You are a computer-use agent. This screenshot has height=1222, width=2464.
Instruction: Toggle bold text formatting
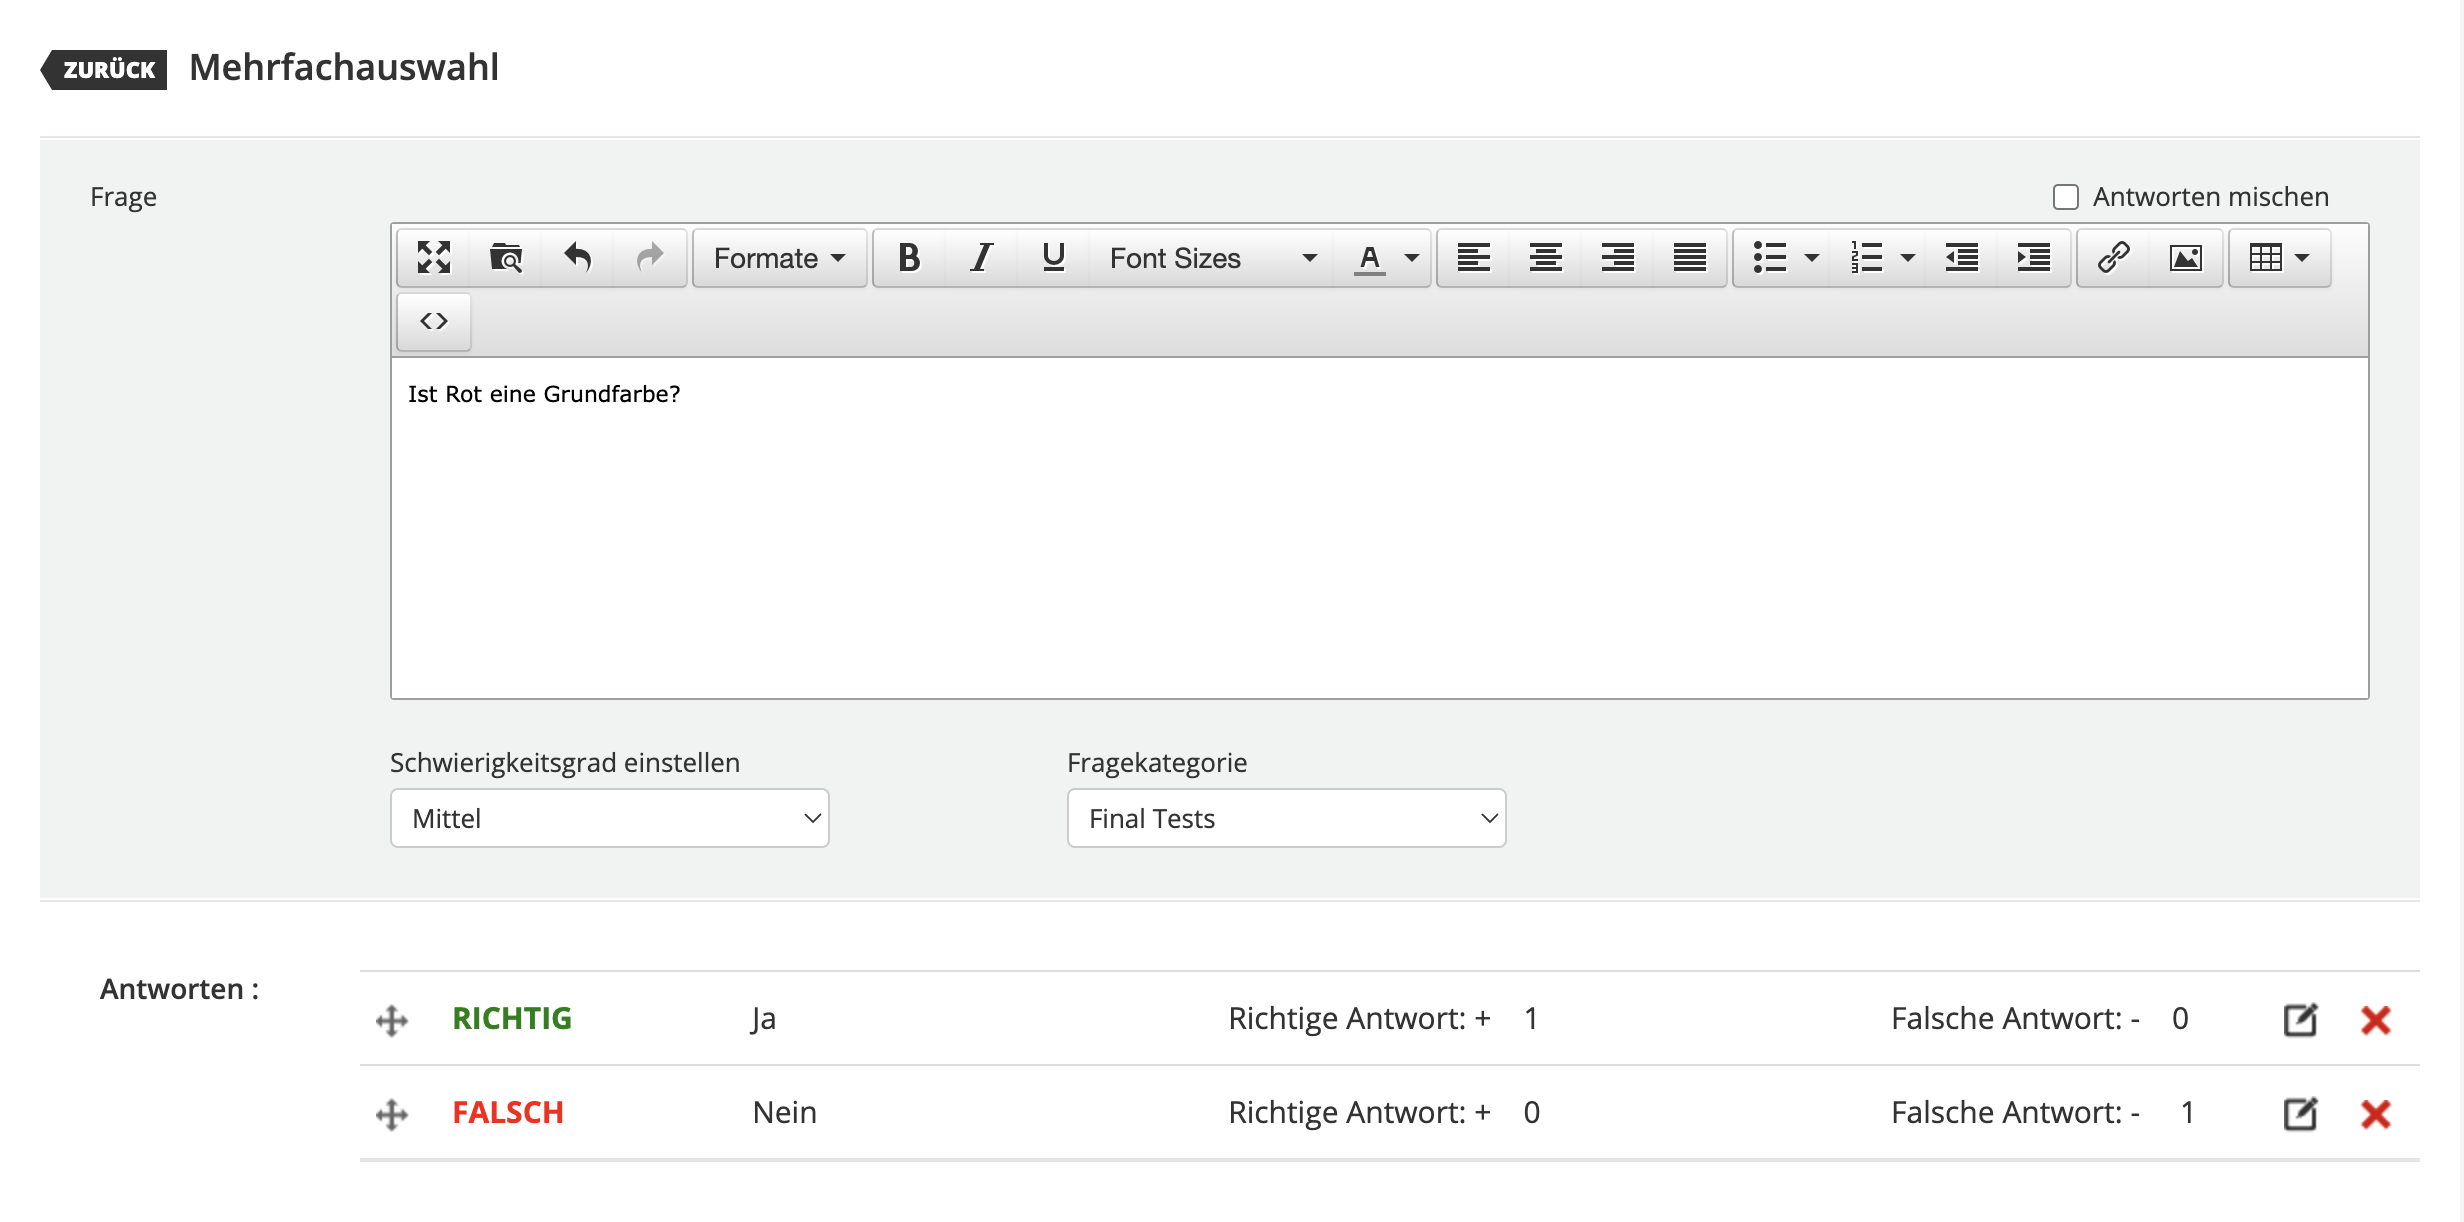[x=908, y=258]
